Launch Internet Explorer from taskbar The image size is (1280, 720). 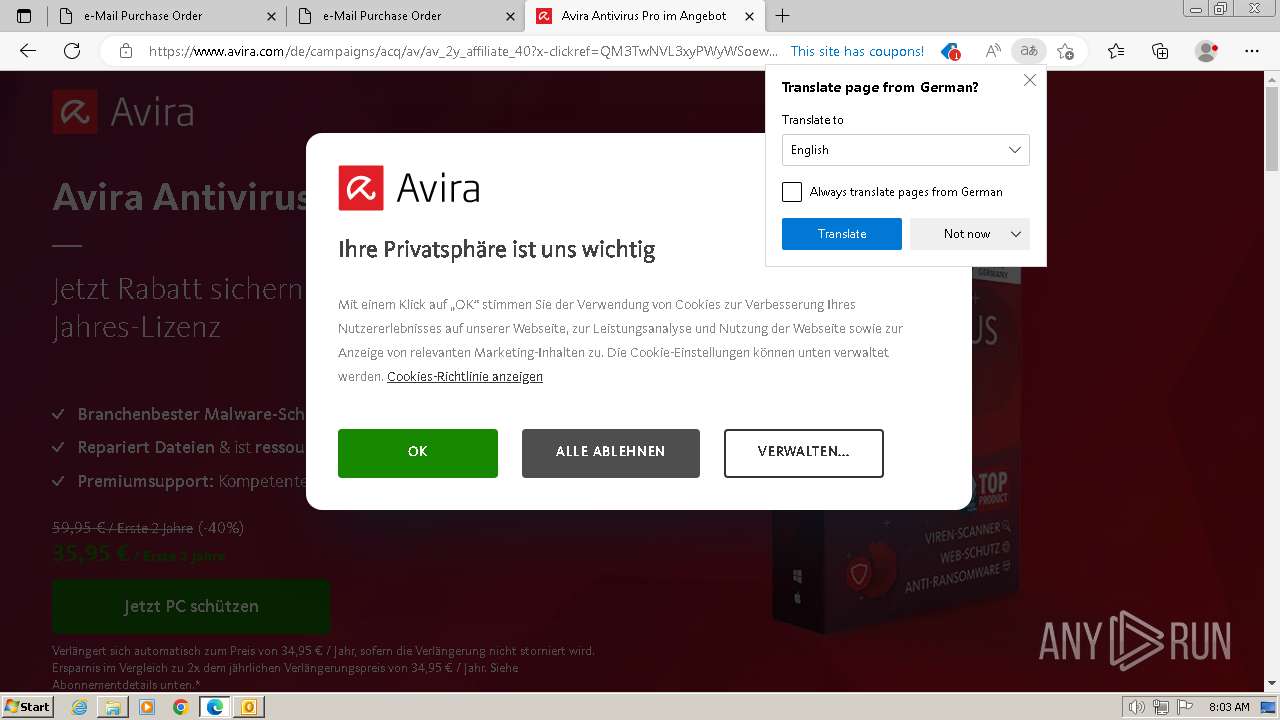click(80, 707)
